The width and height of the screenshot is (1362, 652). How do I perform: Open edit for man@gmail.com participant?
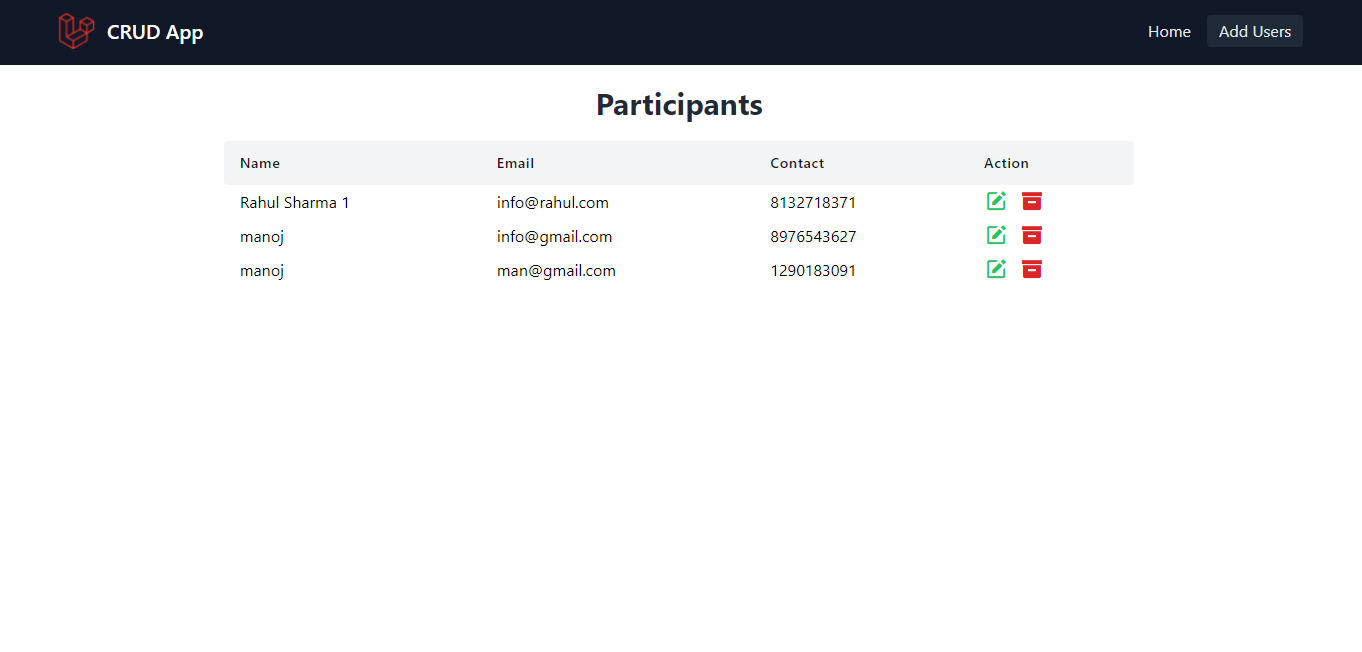(x=996, y=269)
